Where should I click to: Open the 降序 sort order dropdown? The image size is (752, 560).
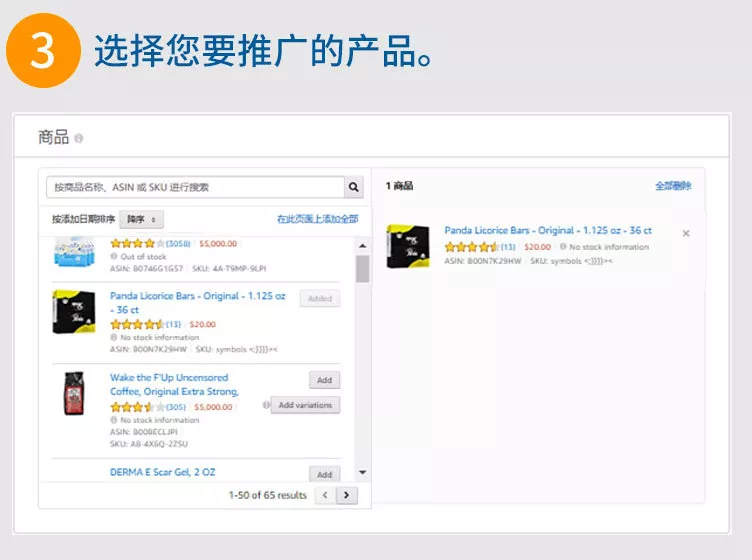pyautogui.click(x=142, y=219)
